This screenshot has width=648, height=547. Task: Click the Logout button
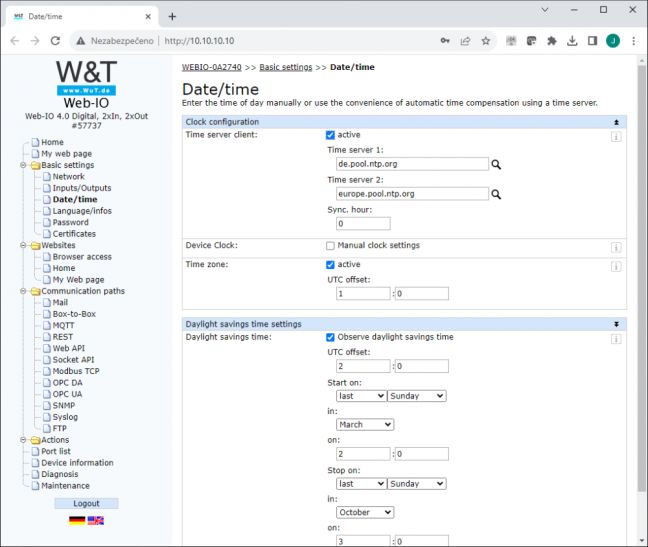[86, 504]
